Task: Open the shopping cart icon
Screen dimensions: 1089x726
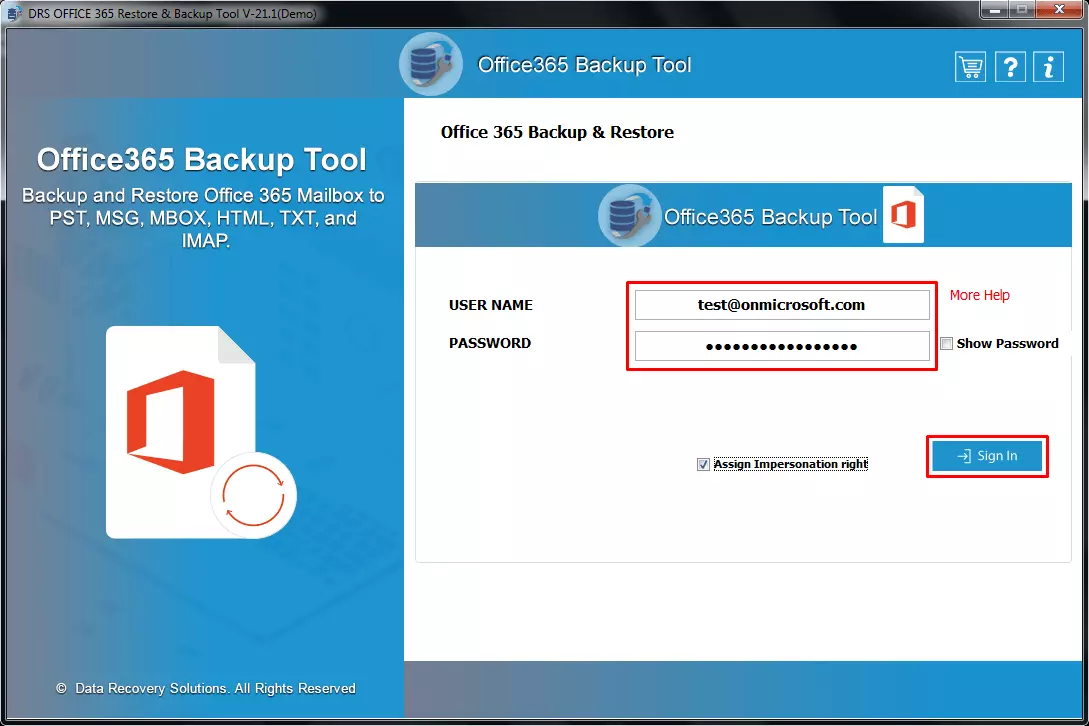Action: [969, 66]
